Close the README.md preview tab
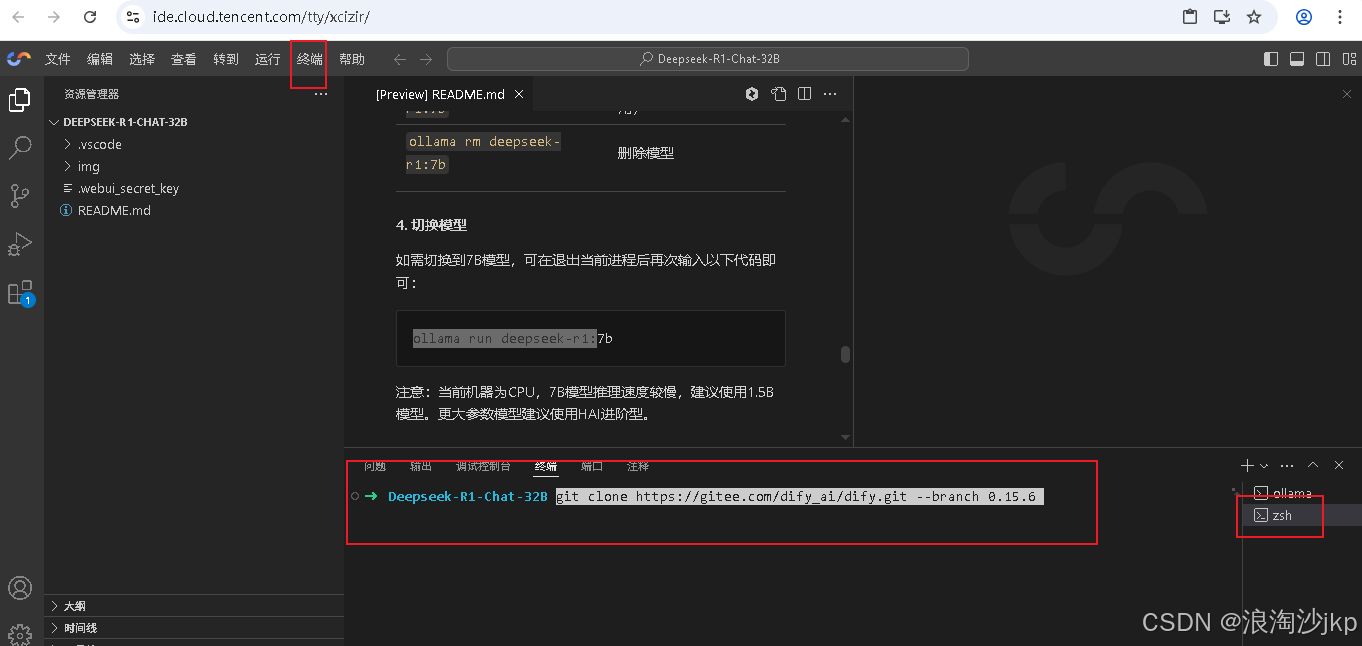The height and width of the screenshot is (646, 1362). click(x=519, y=94)
